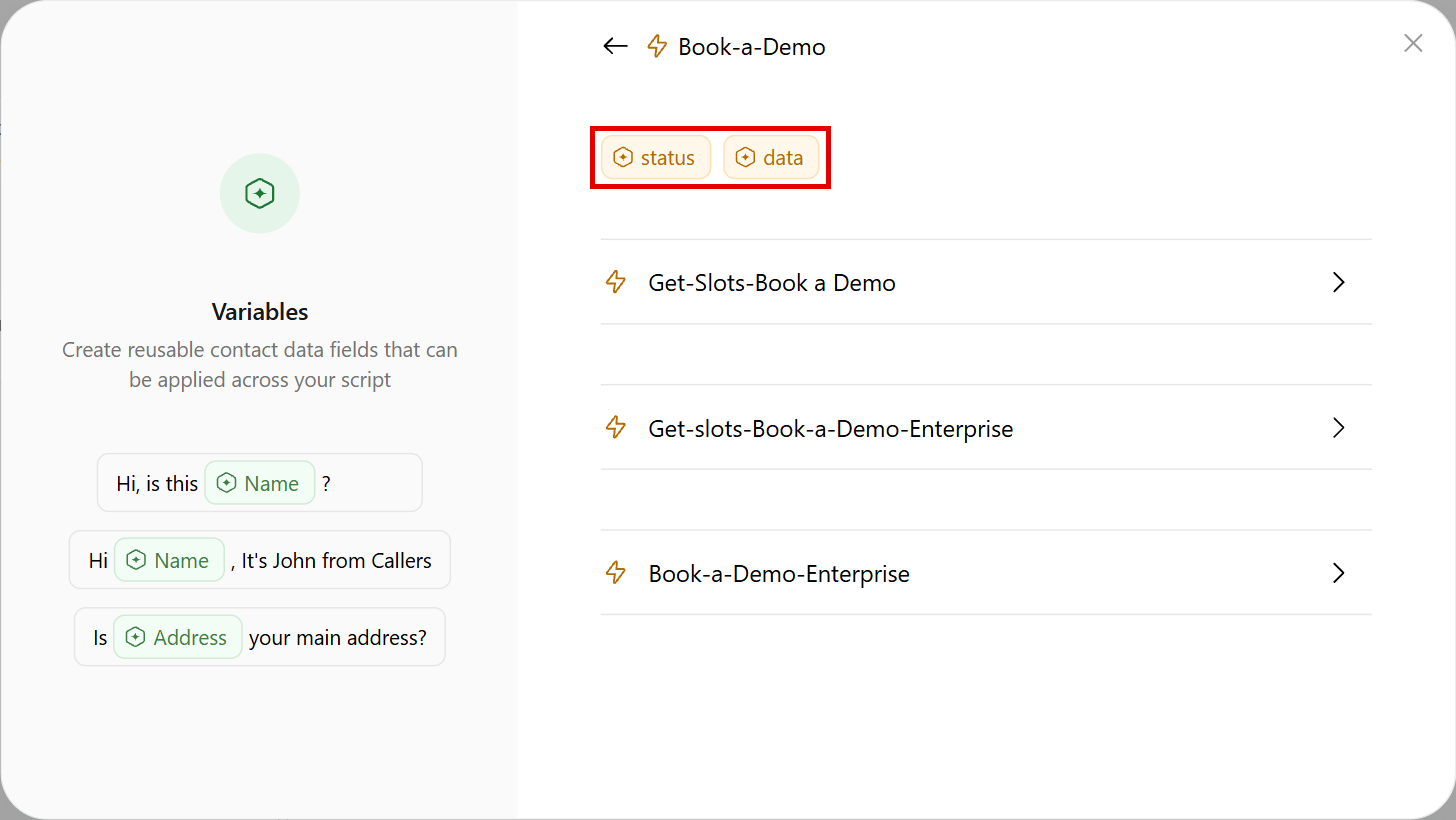Click the large green Variables hexagon icon

click(260, 193)
